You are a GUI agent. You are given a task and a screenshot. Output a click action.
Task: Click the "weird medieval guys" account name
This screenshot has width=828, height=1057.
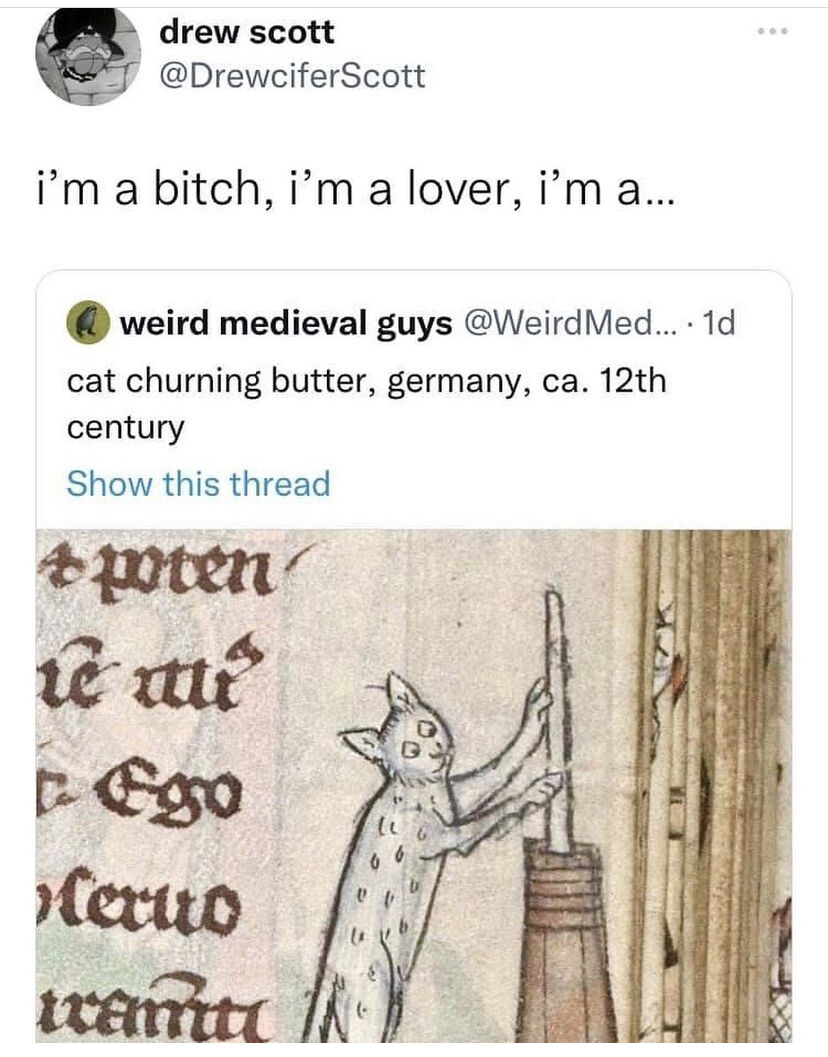(x=286, y=324)
